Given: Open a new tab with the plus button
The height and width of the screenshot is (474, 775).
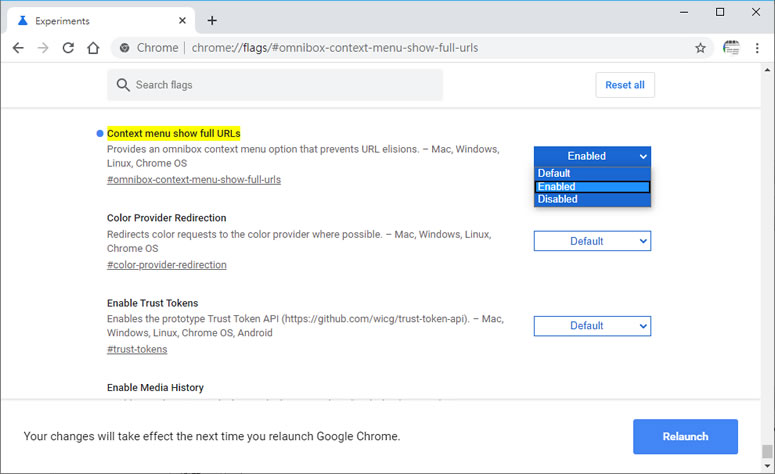Looking at the screenshot, I should tap(212, 21).
